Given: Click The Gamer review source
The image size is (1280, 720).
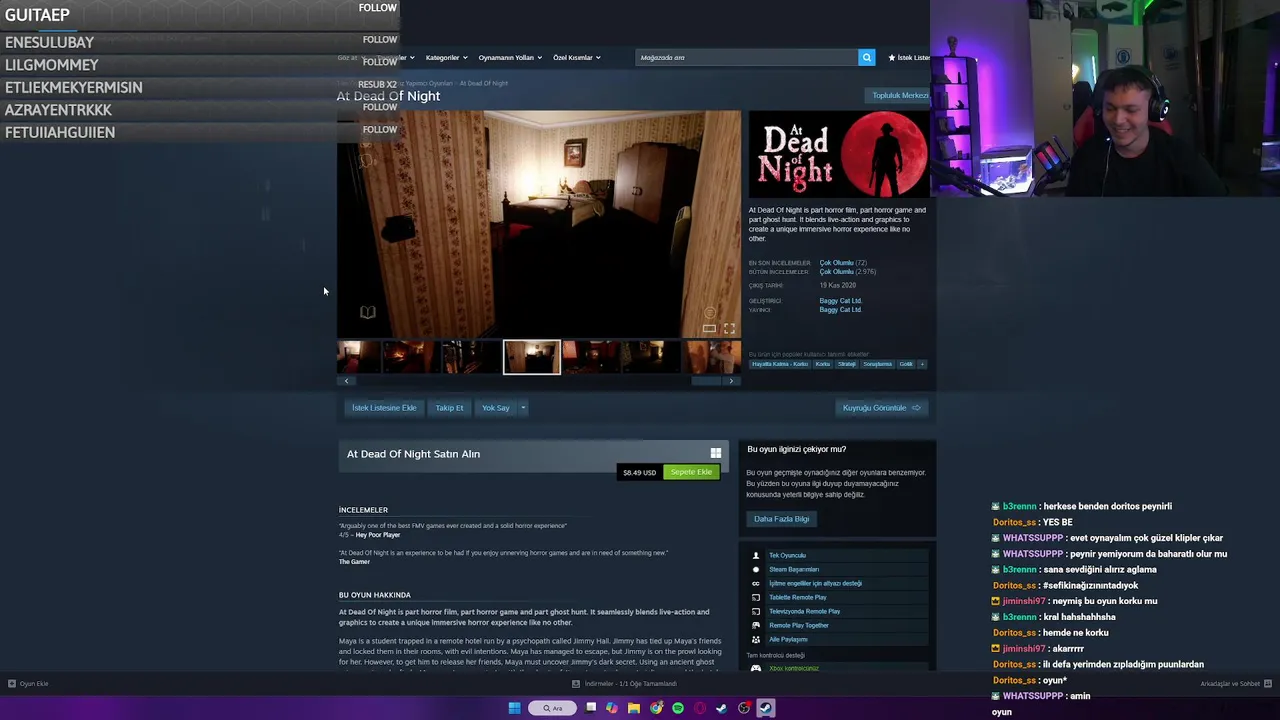Looking at the screenshot, I should click(x=354, y=562).
